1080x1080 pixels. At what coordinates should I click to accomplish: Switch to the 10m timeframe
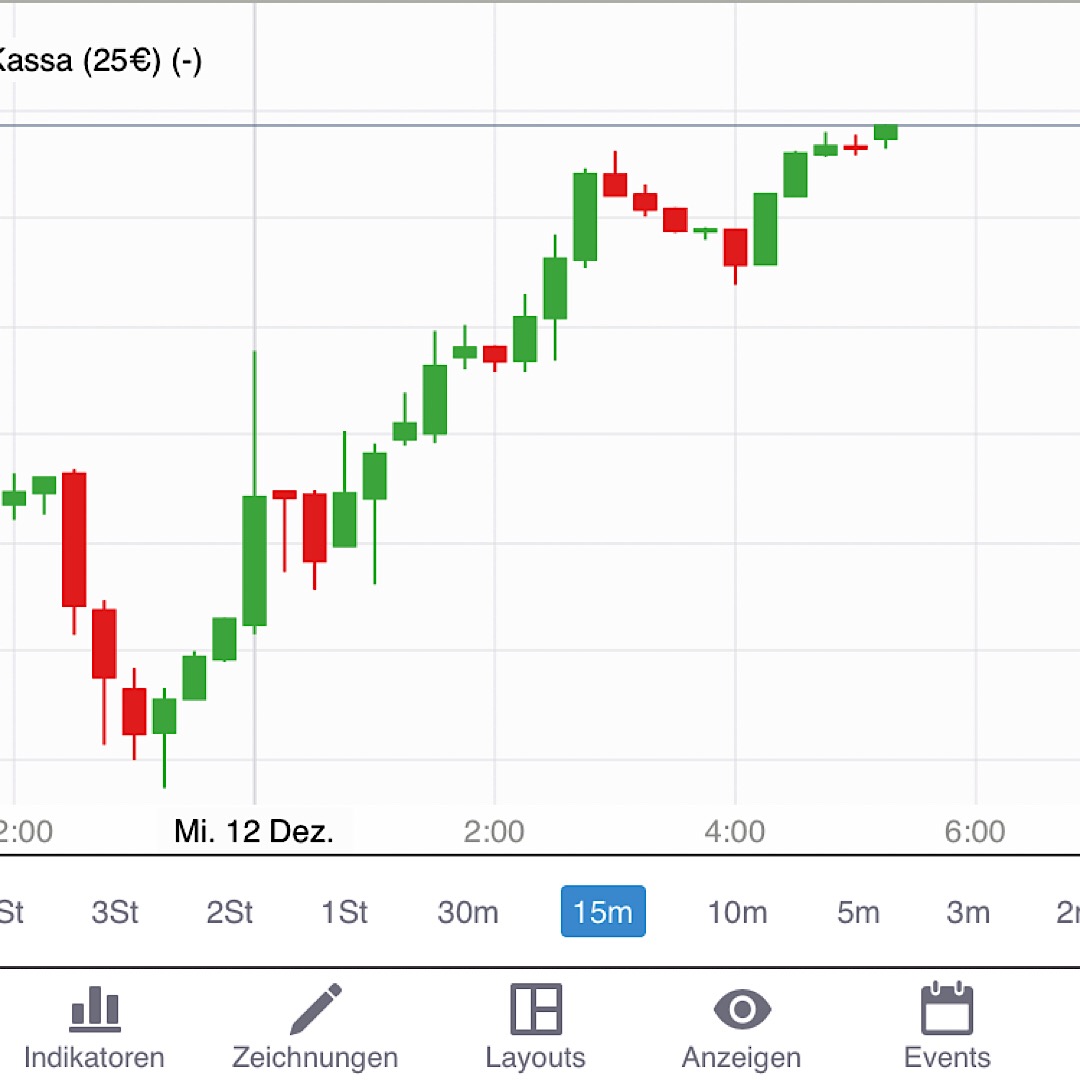(737, 912)
